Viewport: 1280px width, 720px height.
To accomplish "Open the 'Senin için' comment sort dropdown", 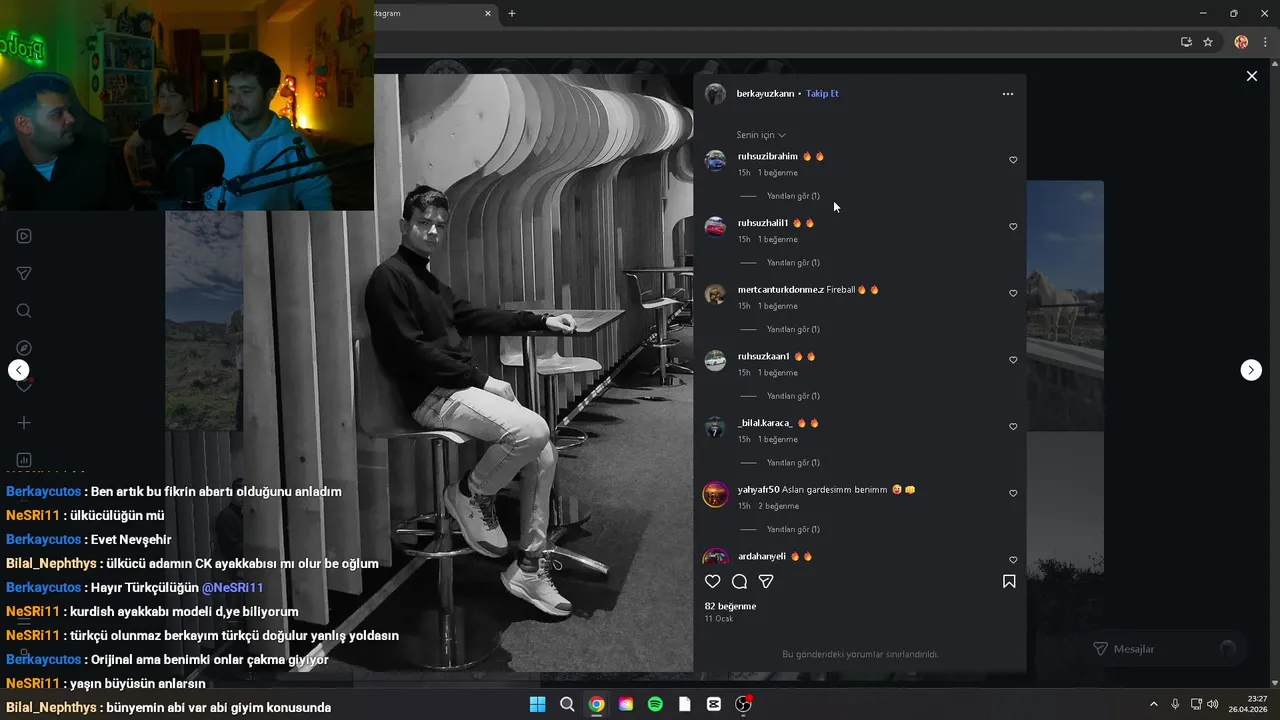I will (761, 135).
